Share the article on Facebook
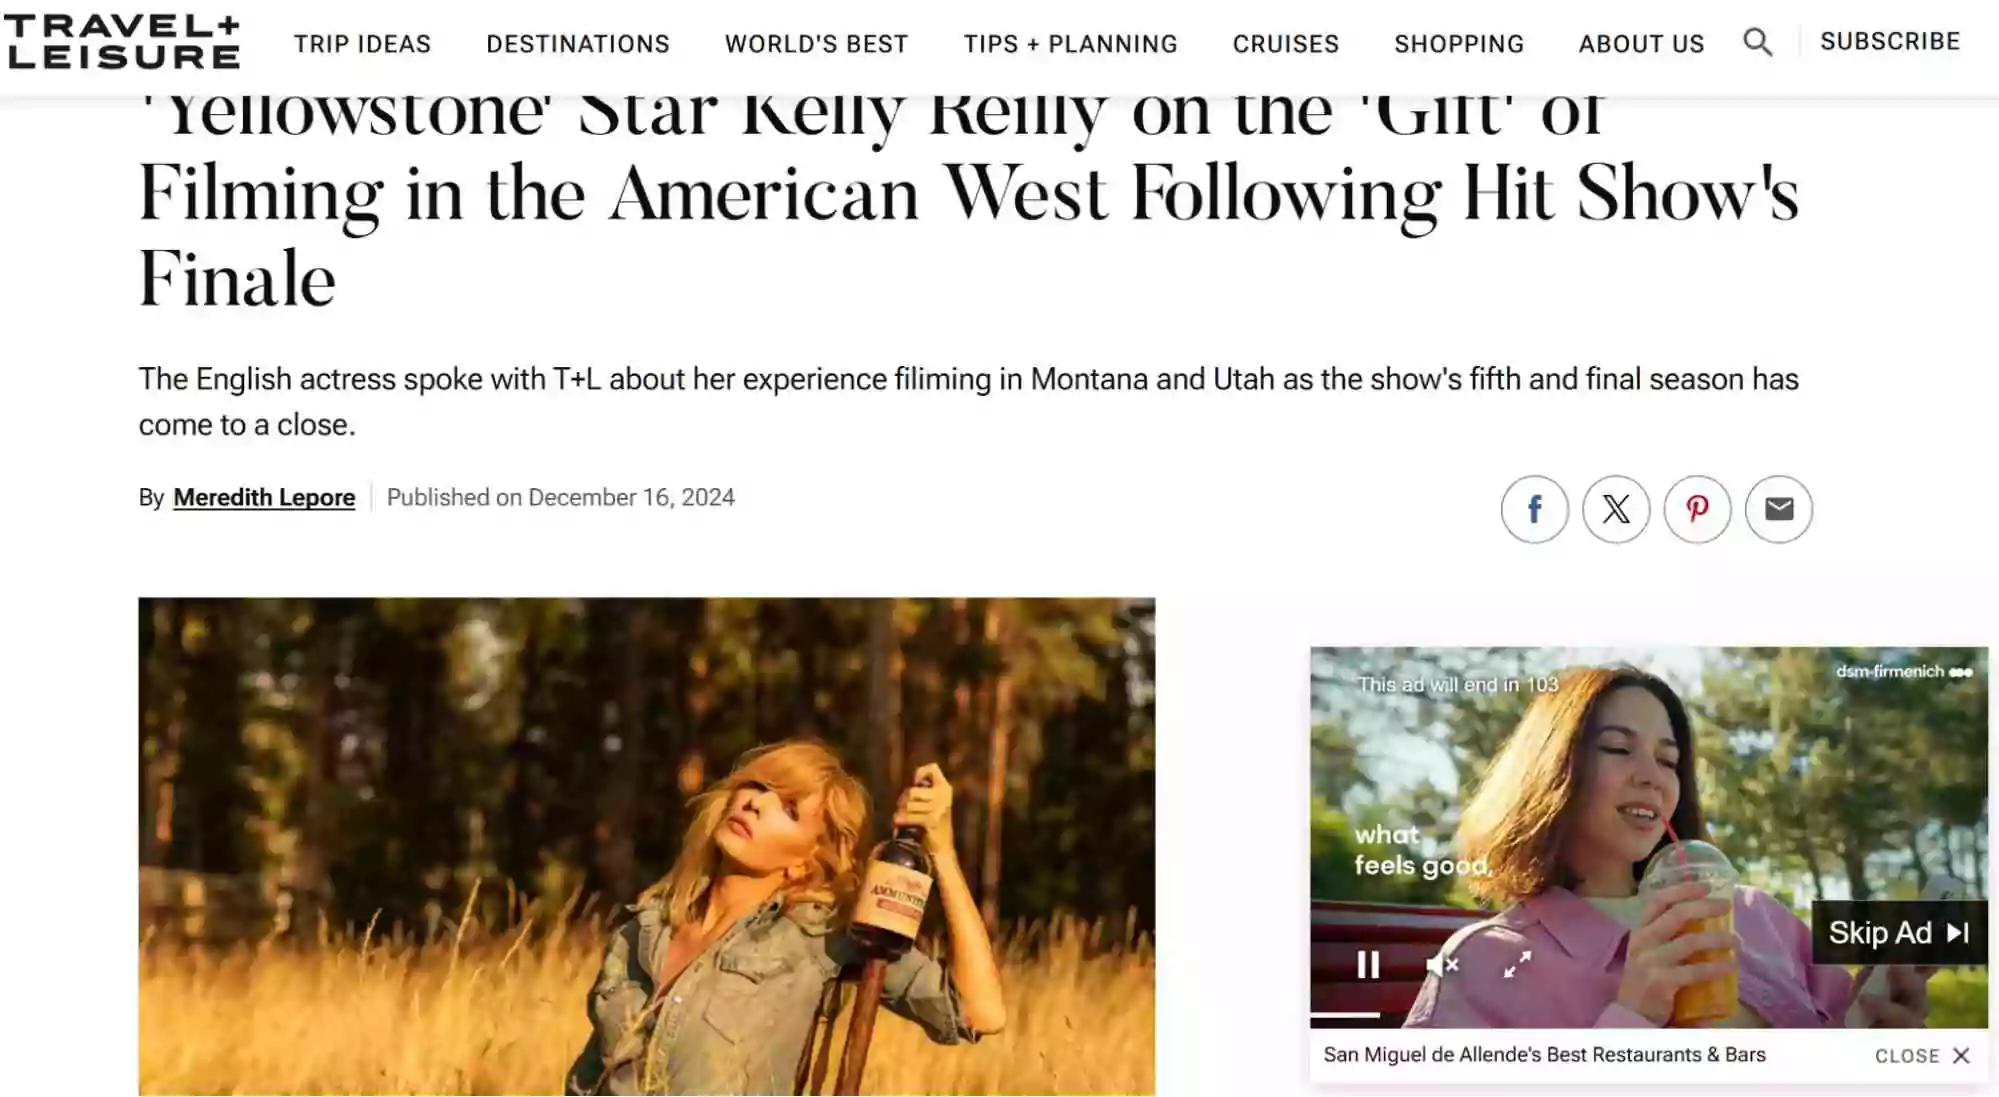The width and height of the screenshot is (1999, 1097). (1535, 509)
